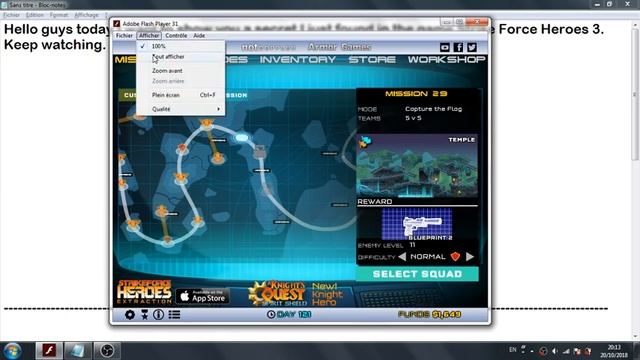Image resolution: width=640 pixels, height=360 pixels.
Task: Click the team flag icon on Temple preview
Action: [365, 142]
